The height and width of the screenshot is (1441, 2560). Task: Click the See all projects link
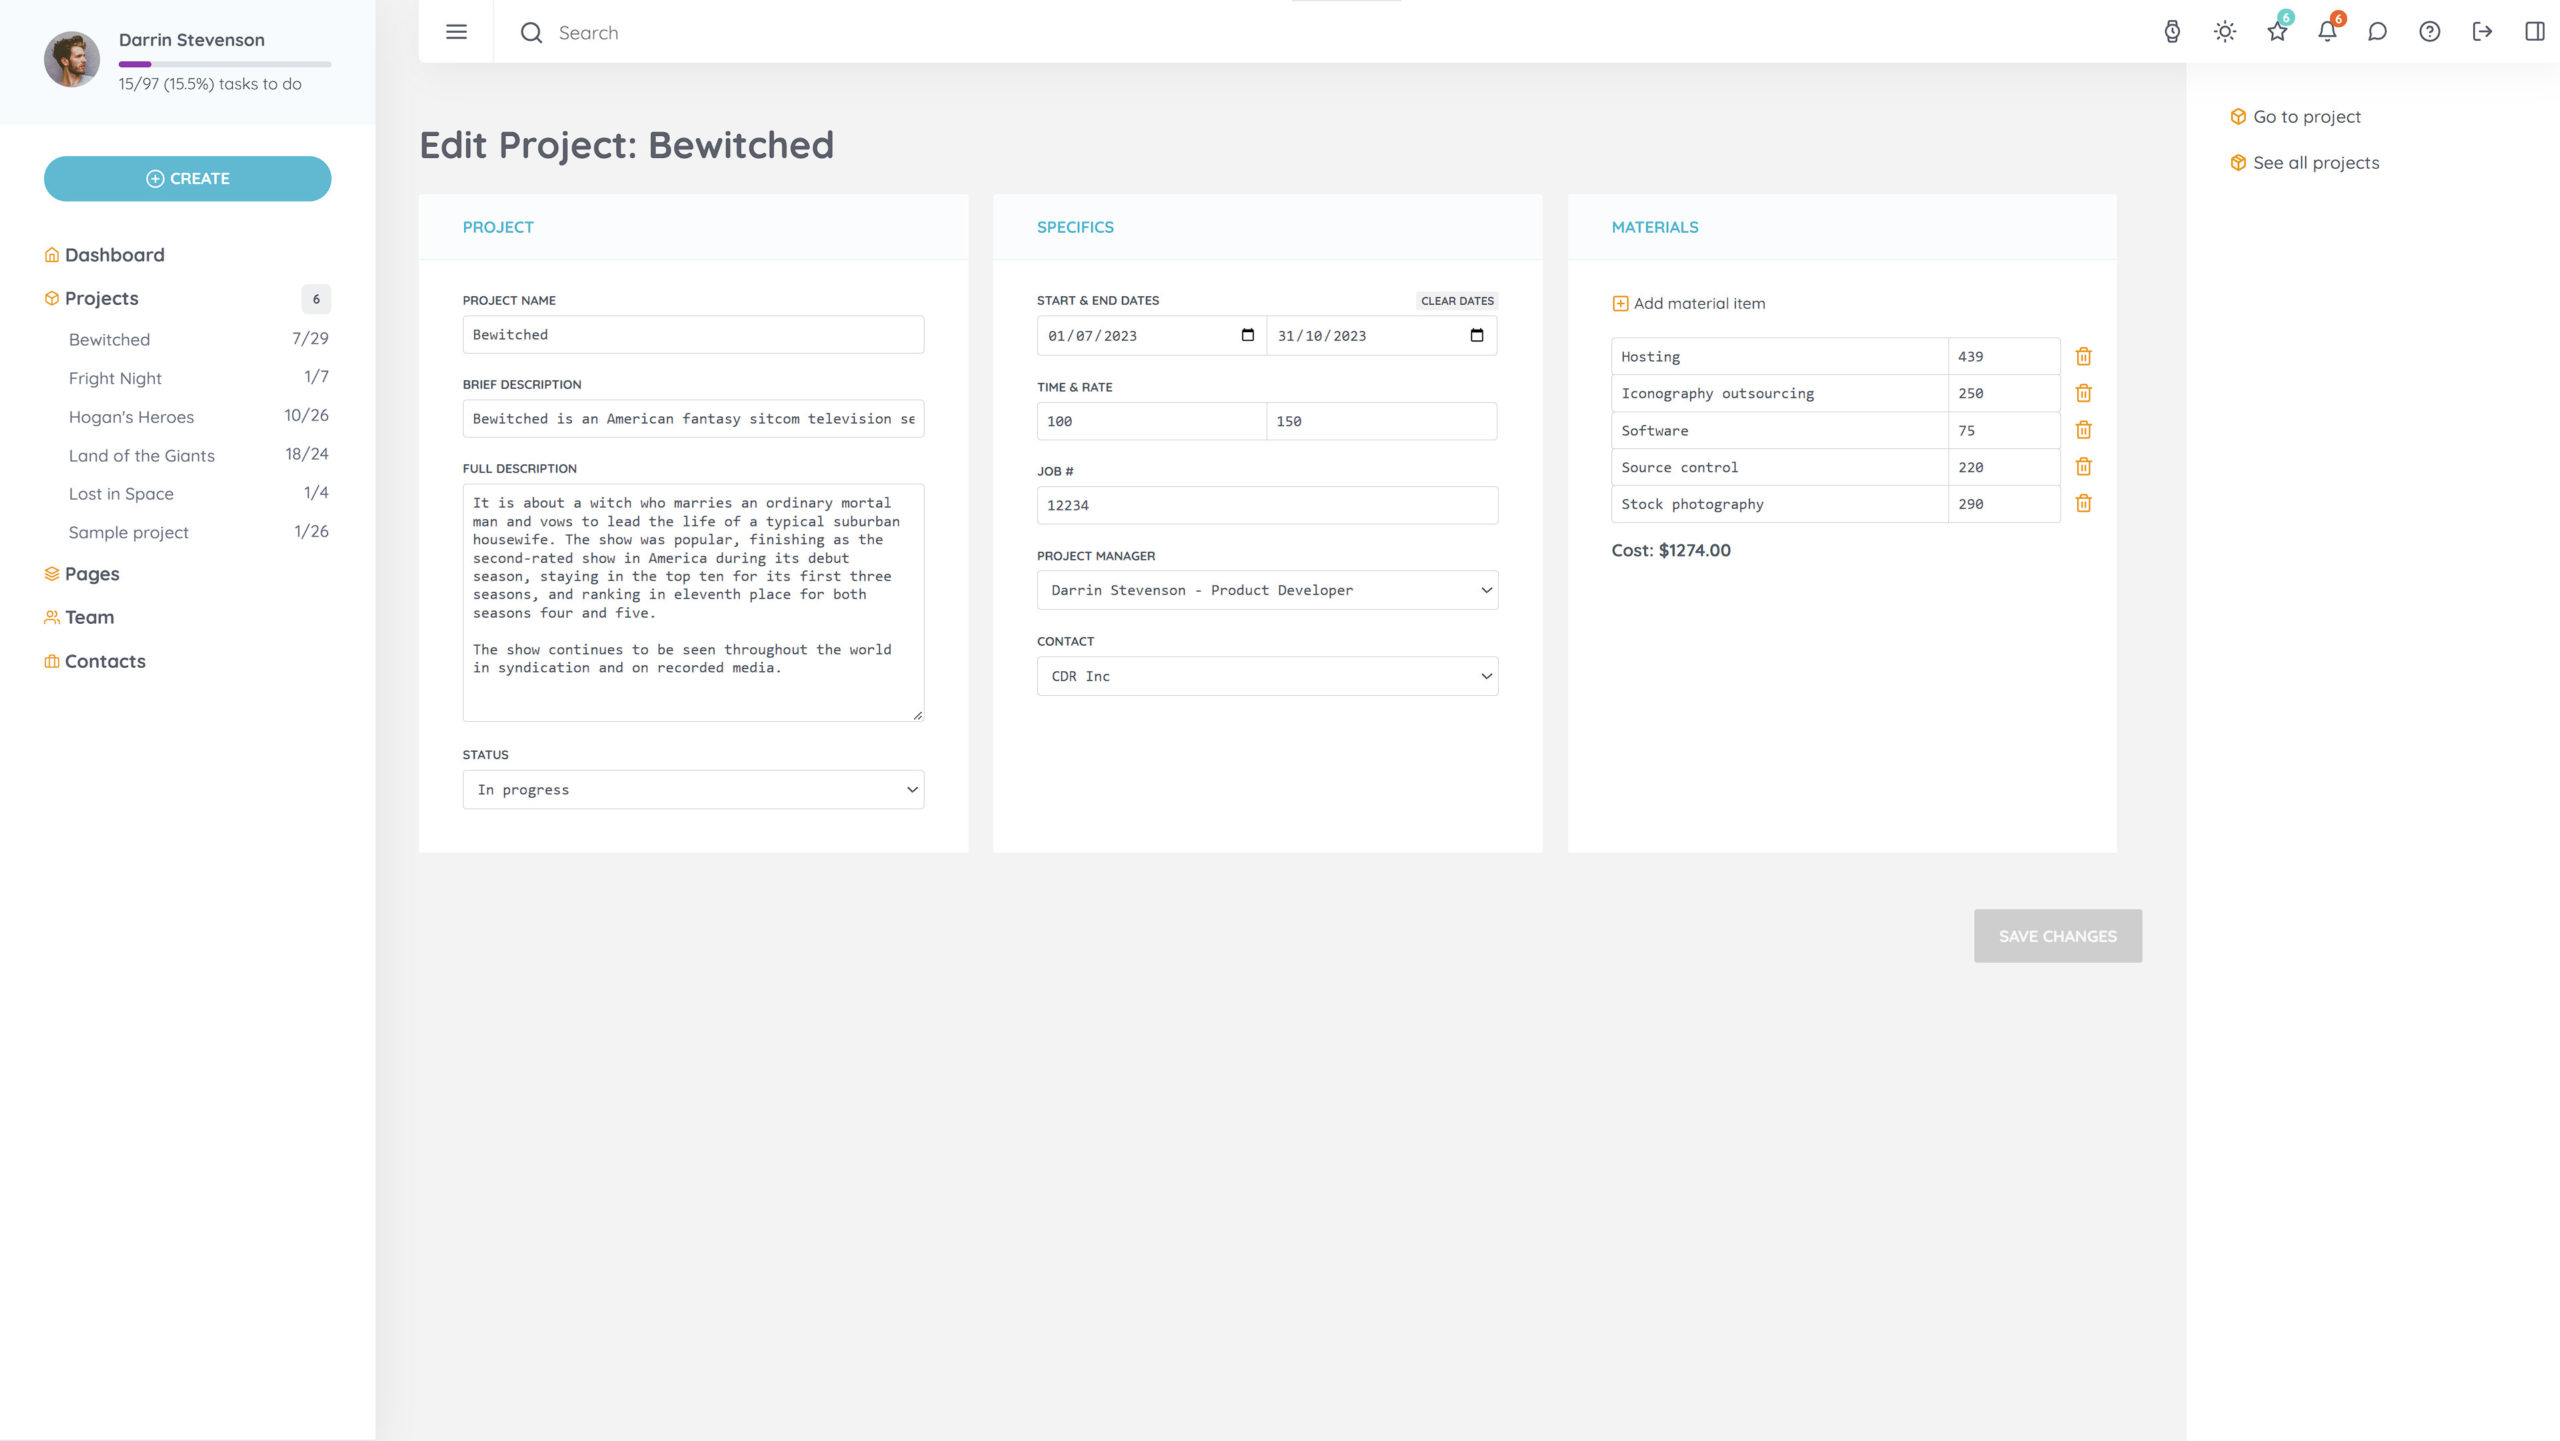(2315, 162)
